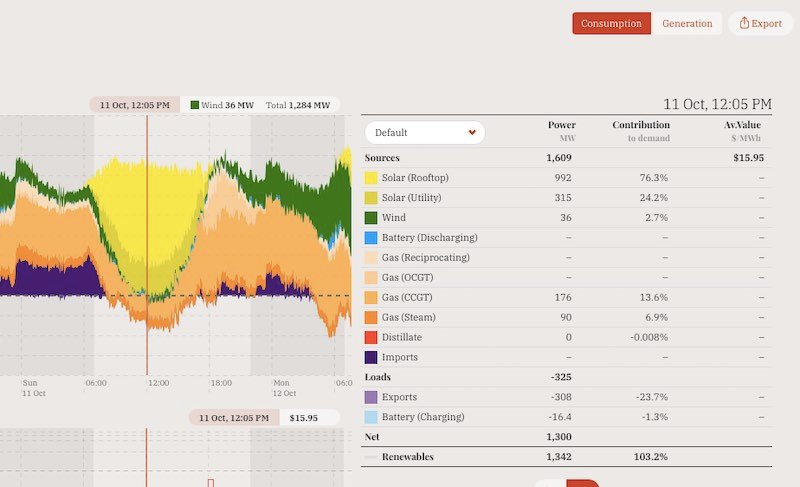The height and width of the screenshot is (487, 800).
Task: Click the Contribution to demand column header
Action: 640,131
